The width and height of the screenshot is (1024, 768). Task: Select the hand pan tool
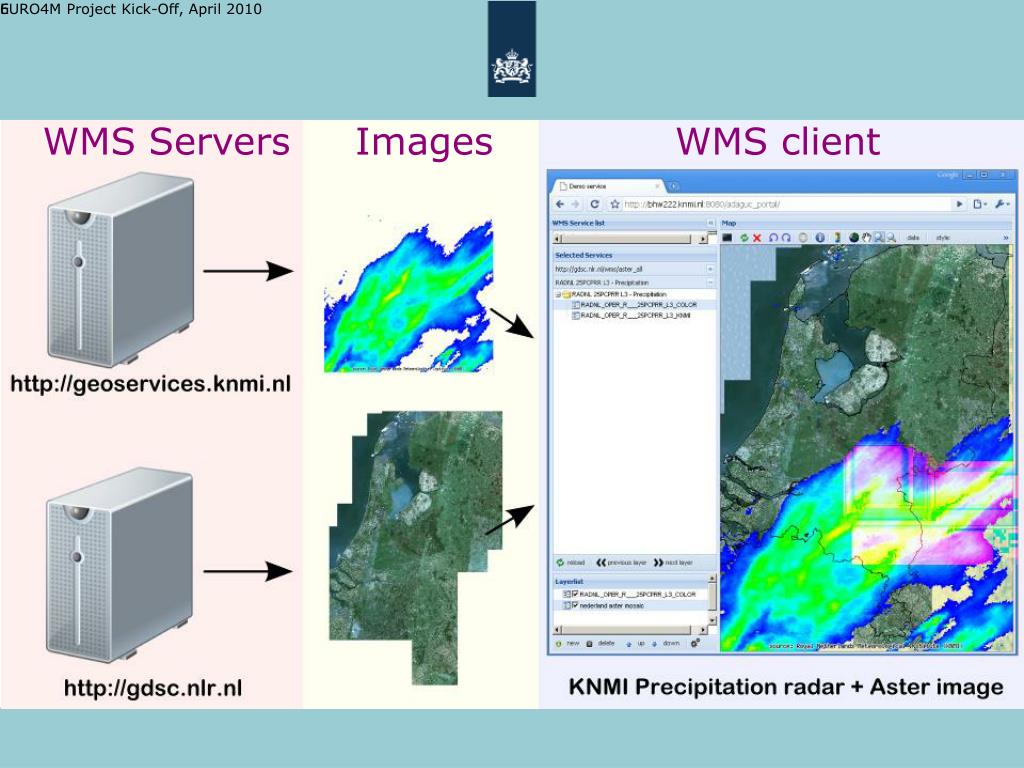(x=867, y=238)
